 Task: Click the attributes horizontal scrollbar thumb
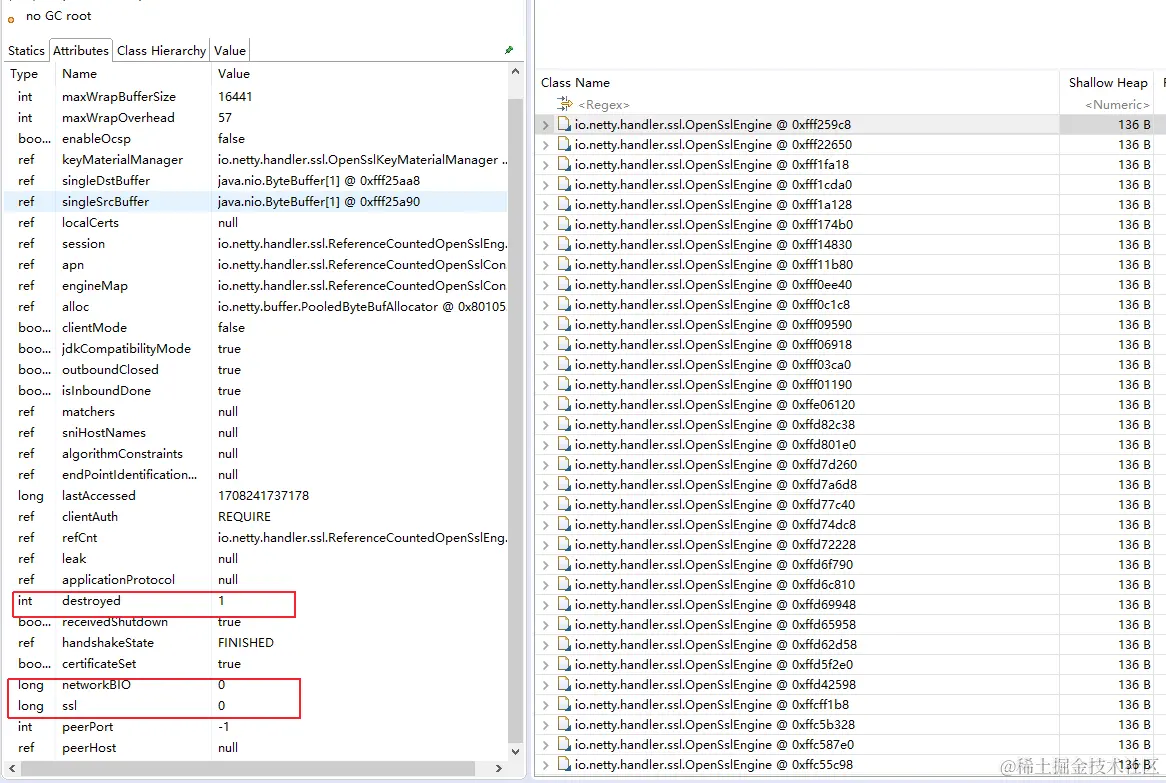pos(248,767)
